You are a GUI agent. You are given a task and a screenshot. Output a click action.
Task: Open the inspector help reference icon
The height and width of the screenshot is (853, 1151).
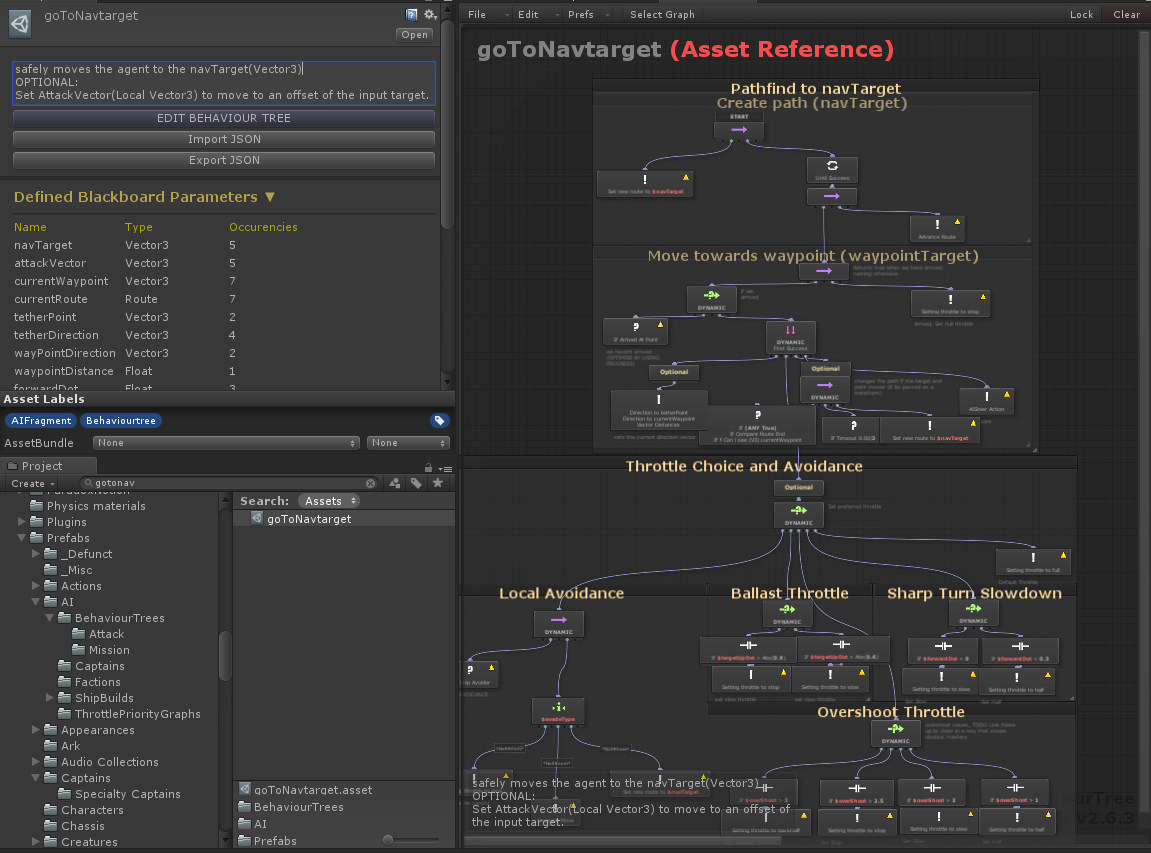point(411,15)
